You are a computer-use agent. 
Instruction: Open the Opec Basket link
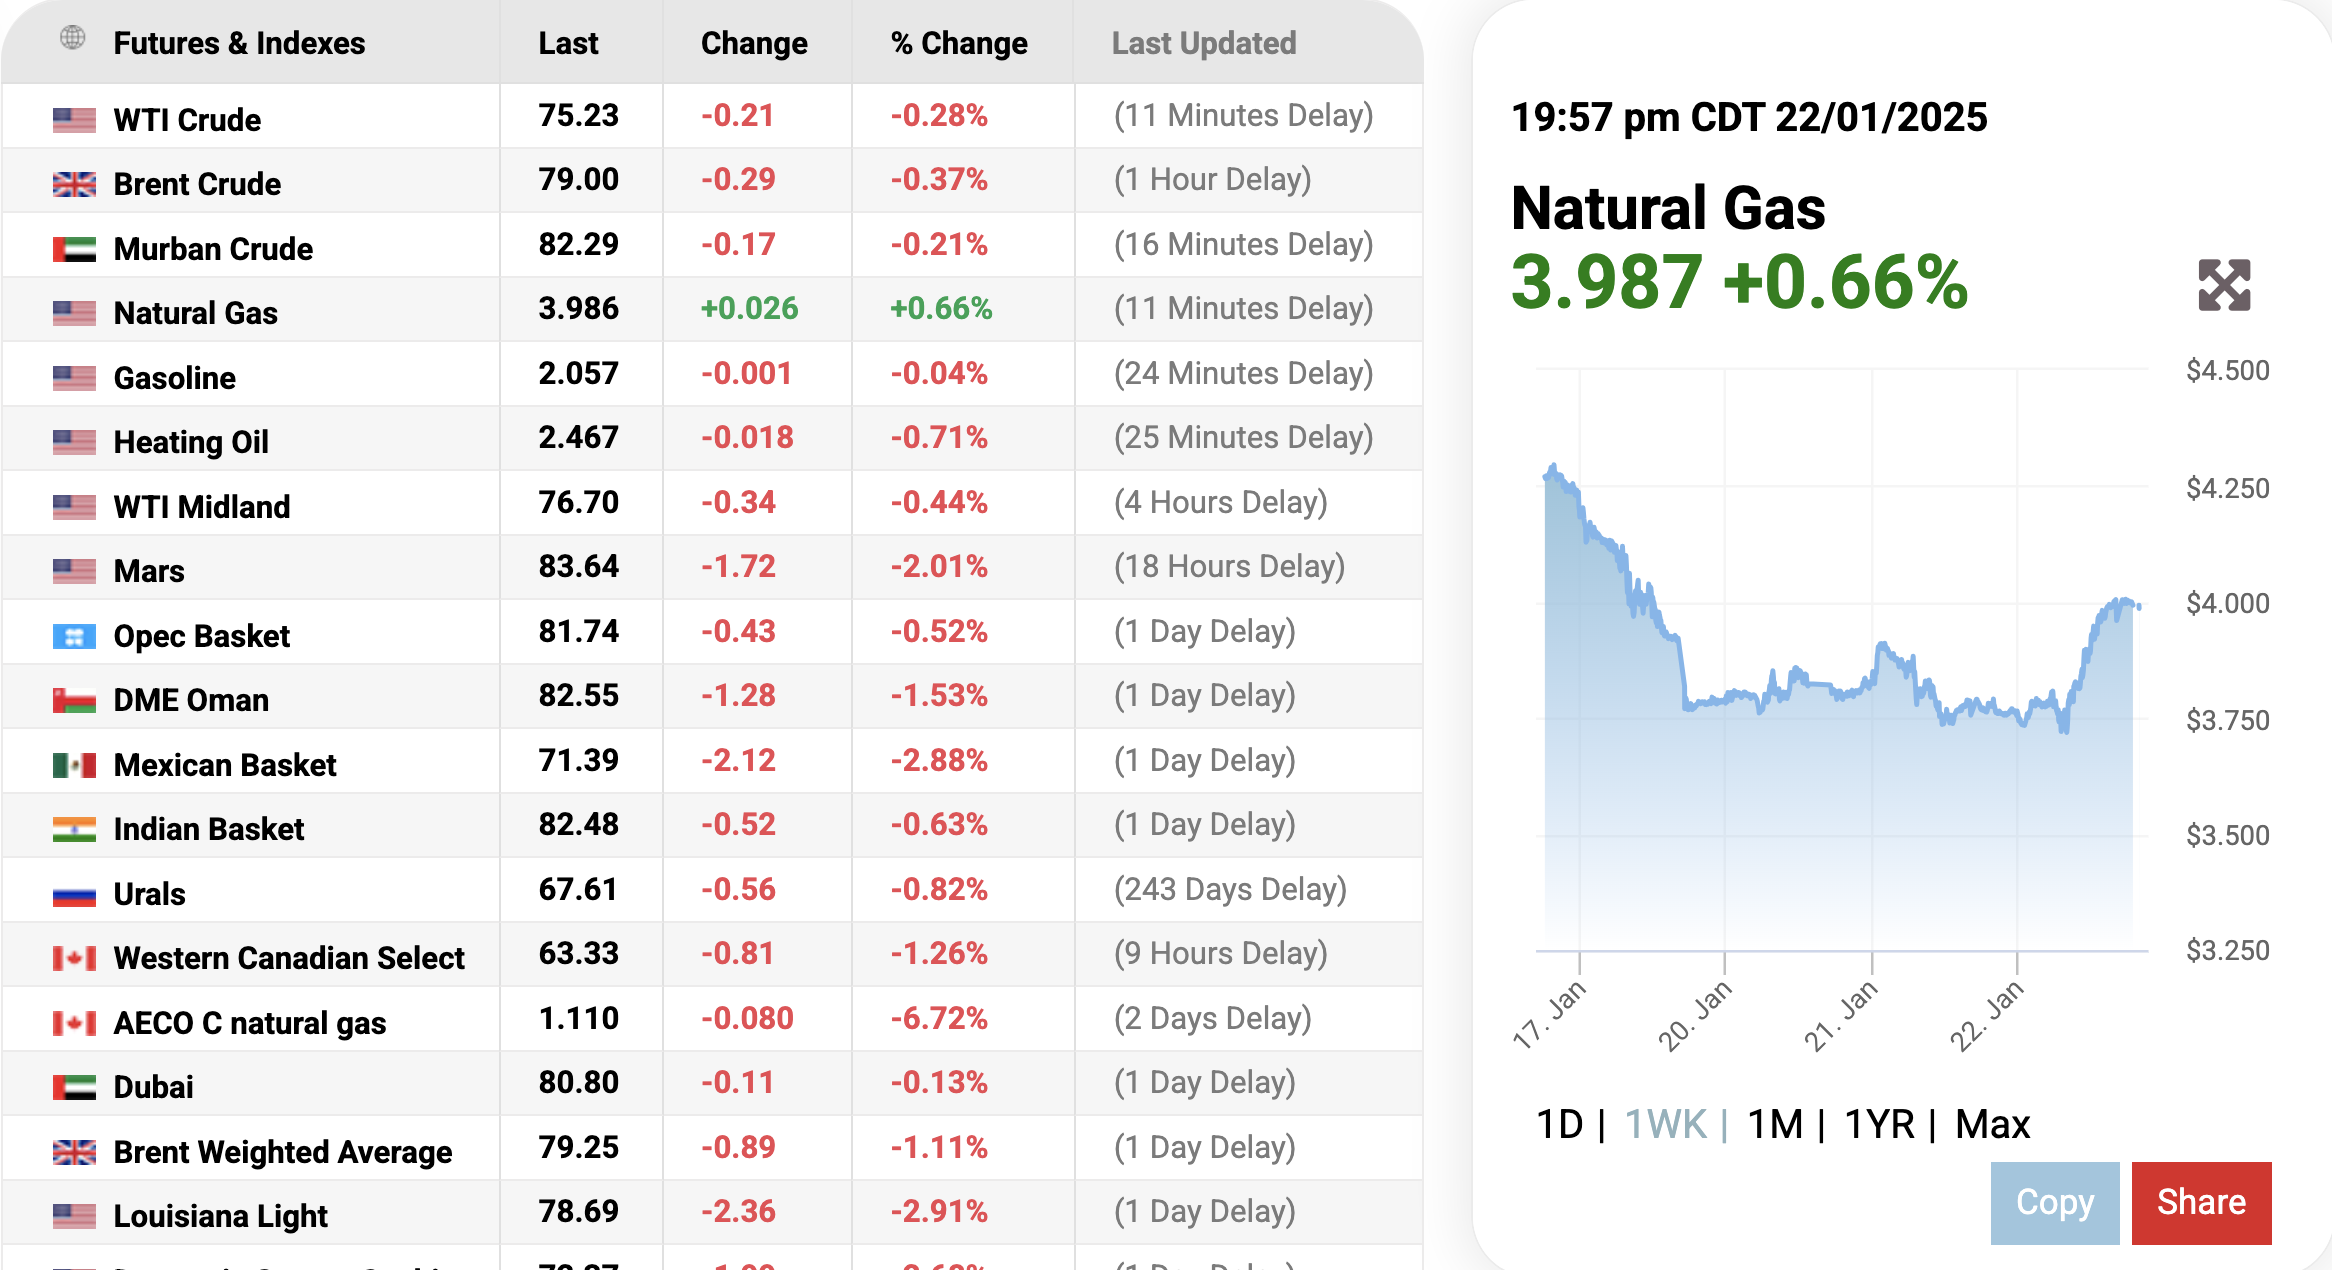point(202,636)
